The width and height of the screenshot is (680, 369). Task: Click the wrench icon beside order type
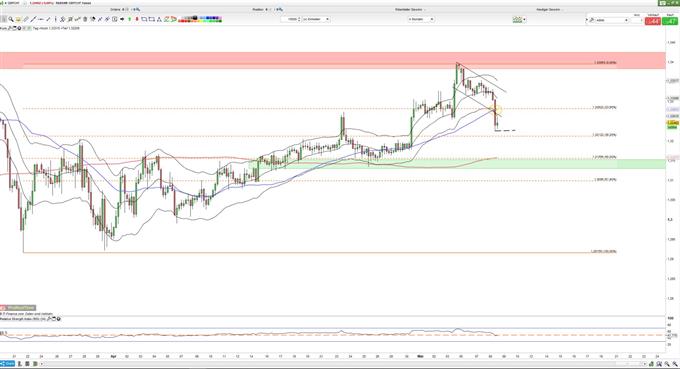point(591,20)
